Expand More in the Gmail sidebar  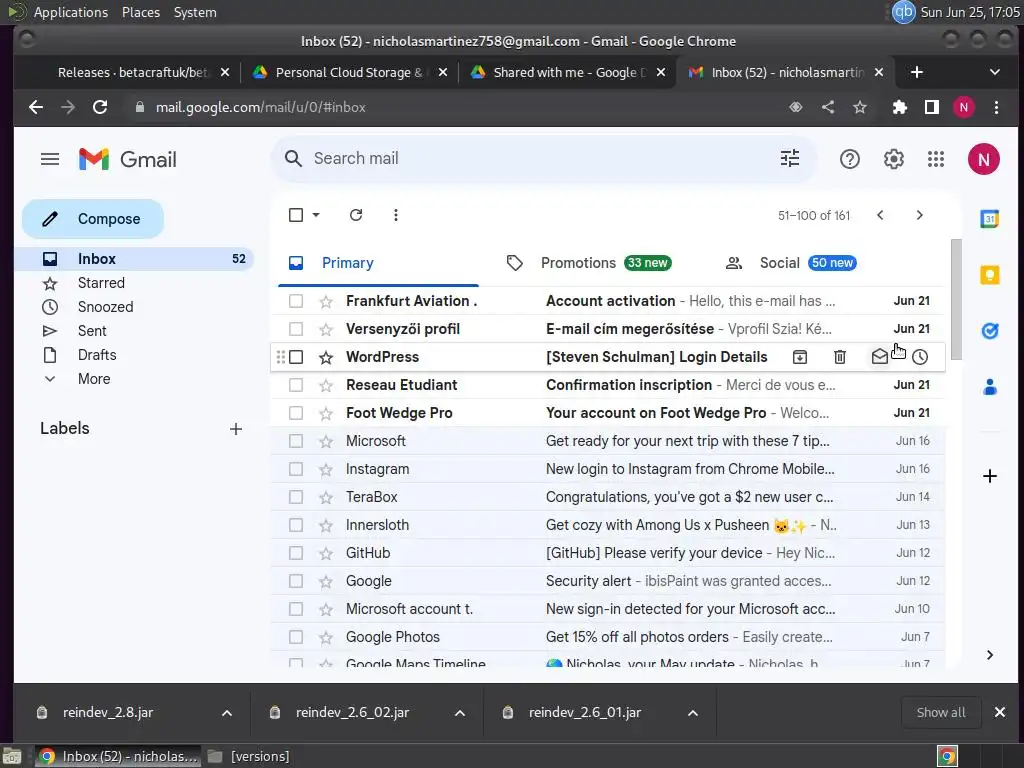coord(93,379)
